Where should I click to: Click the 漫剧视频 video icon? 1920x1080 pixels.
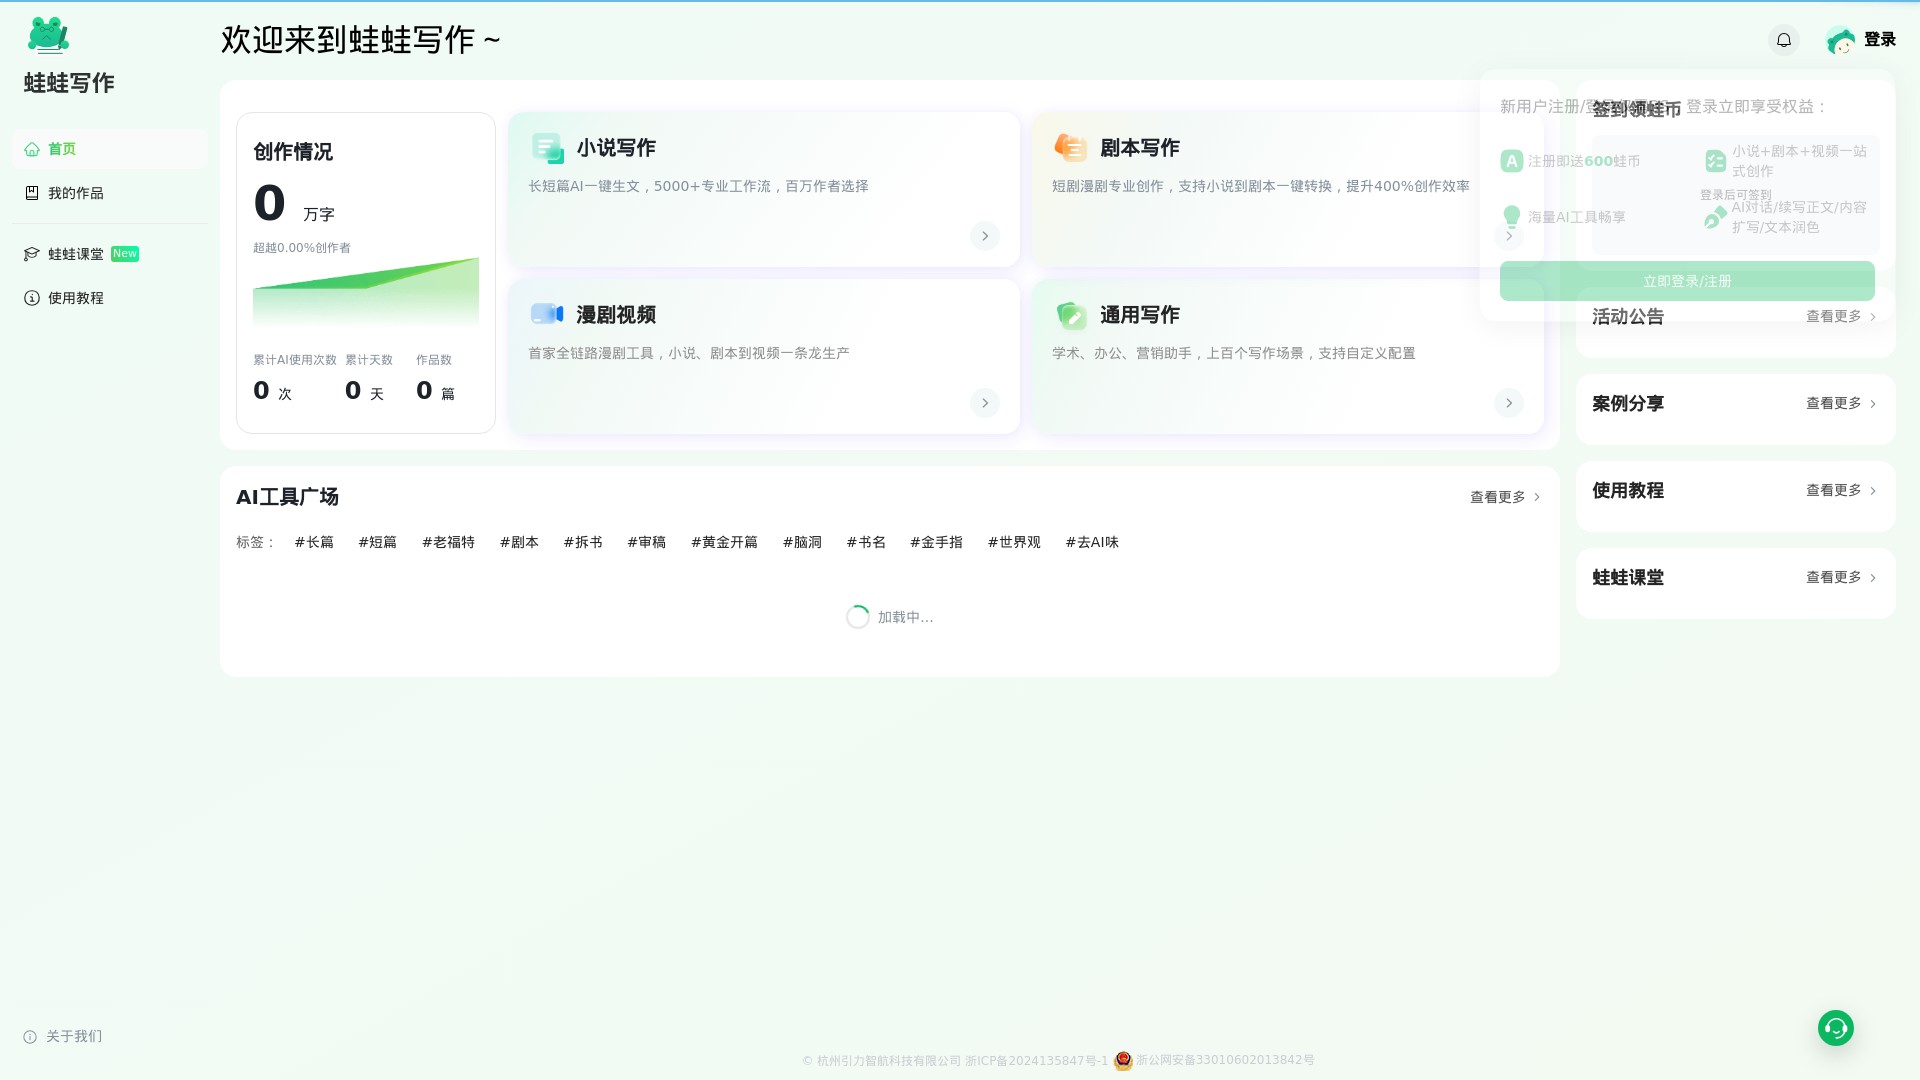click(547, 314)
